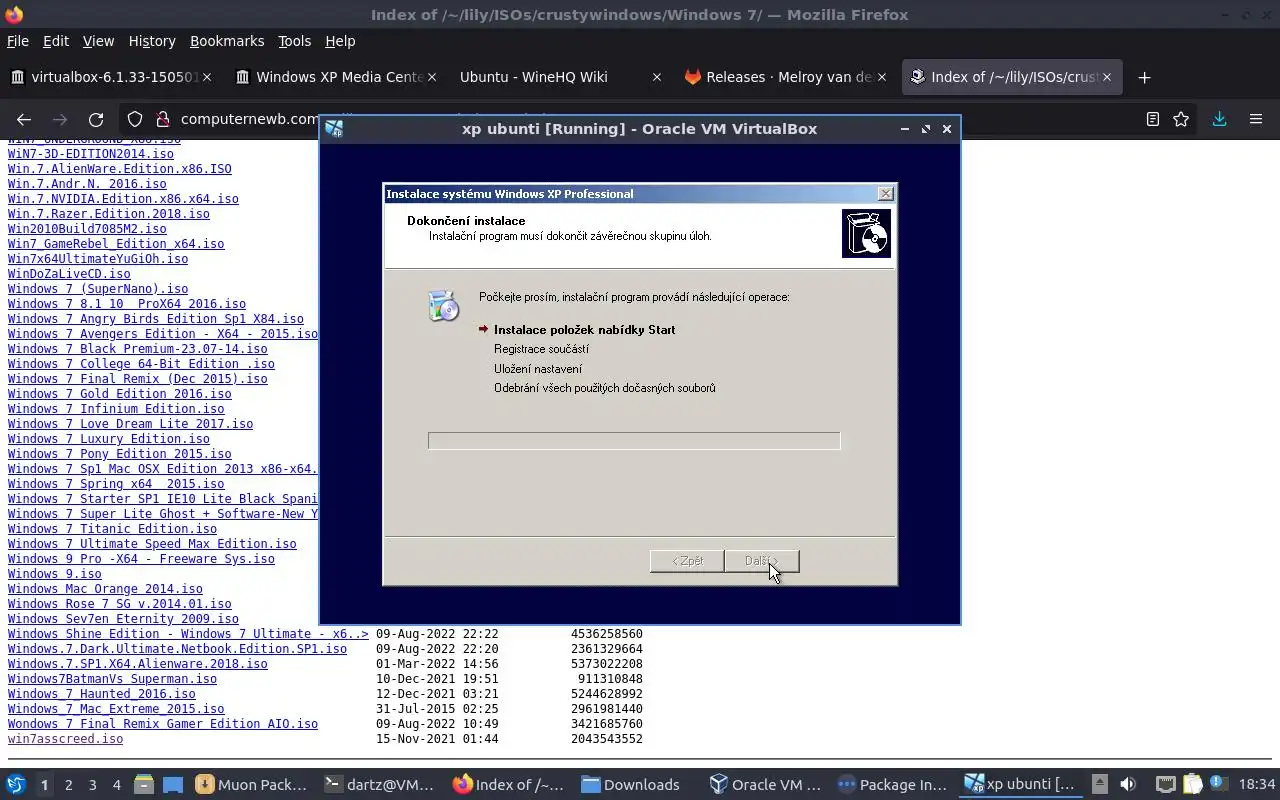Download Windows 7 Titanic Edition.iso
This screenshot has height=800, width=1280.
[x=112, y=529]
